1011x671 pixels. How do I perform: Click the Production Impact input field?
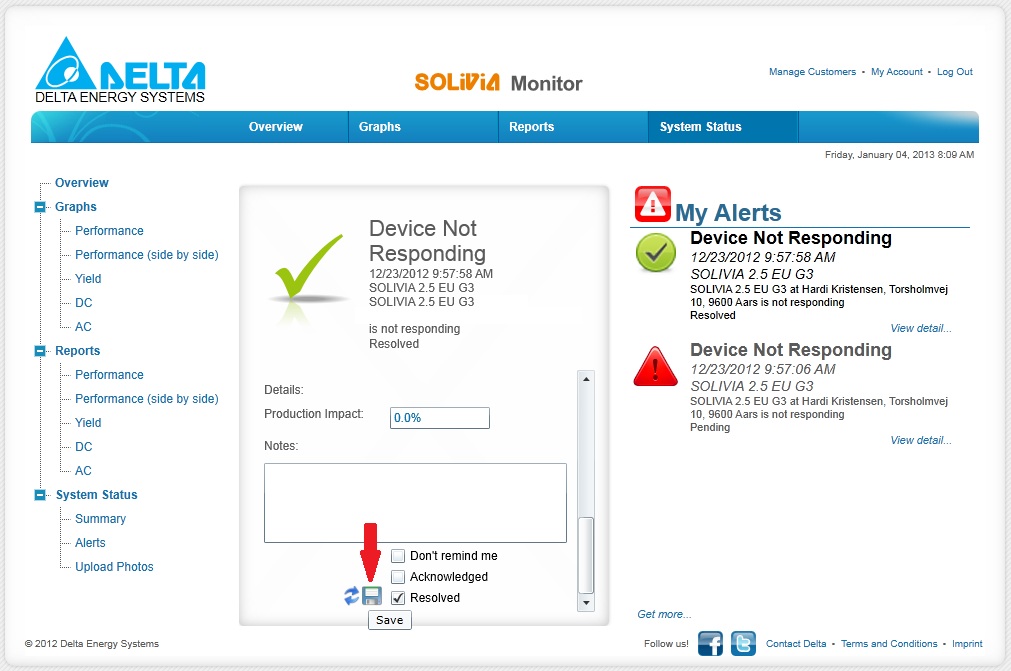pyautogui.click(x=440, y=418)
